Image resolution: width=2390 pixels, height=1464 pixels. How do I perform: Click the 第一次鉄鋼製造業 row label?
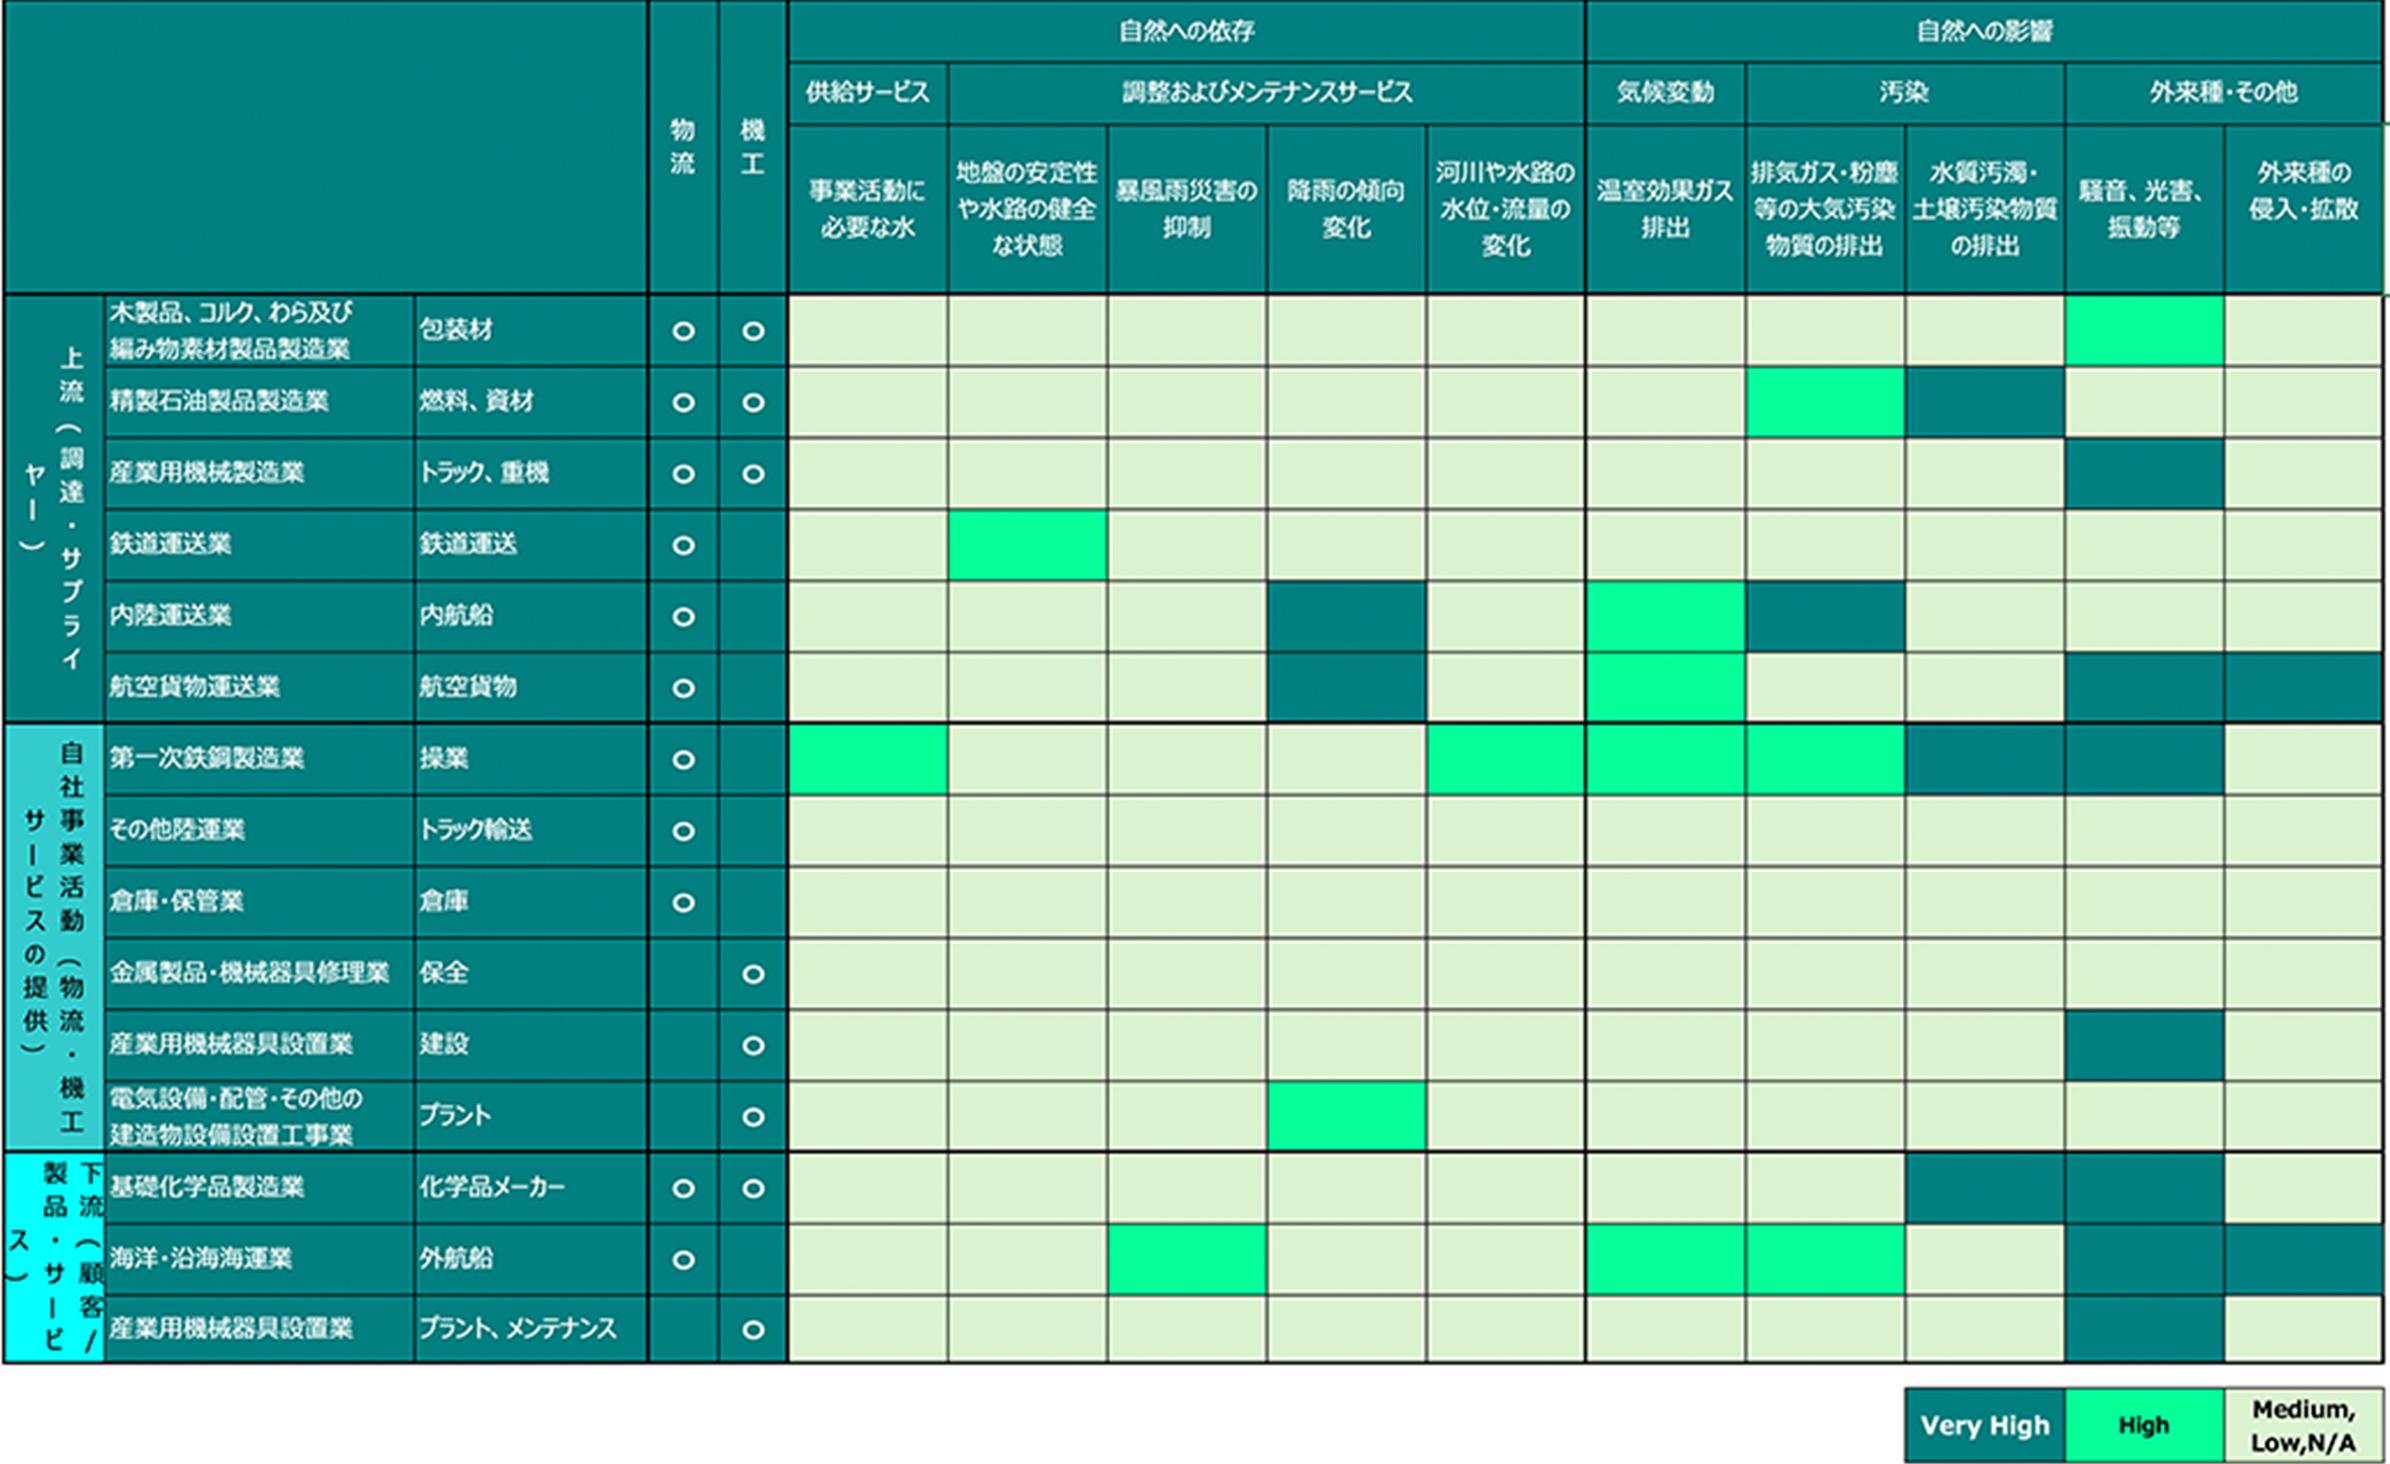tap(207, 759)
